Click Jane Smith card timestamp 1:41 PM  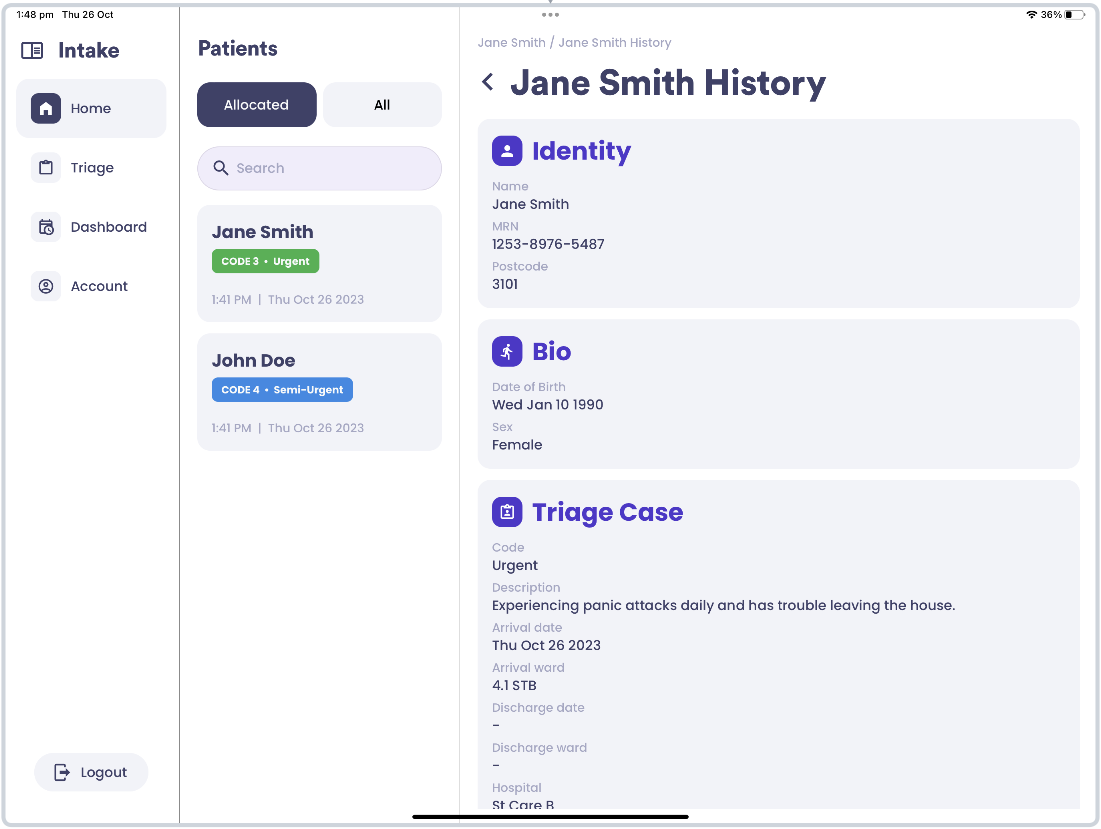click(x=231, y=300)
